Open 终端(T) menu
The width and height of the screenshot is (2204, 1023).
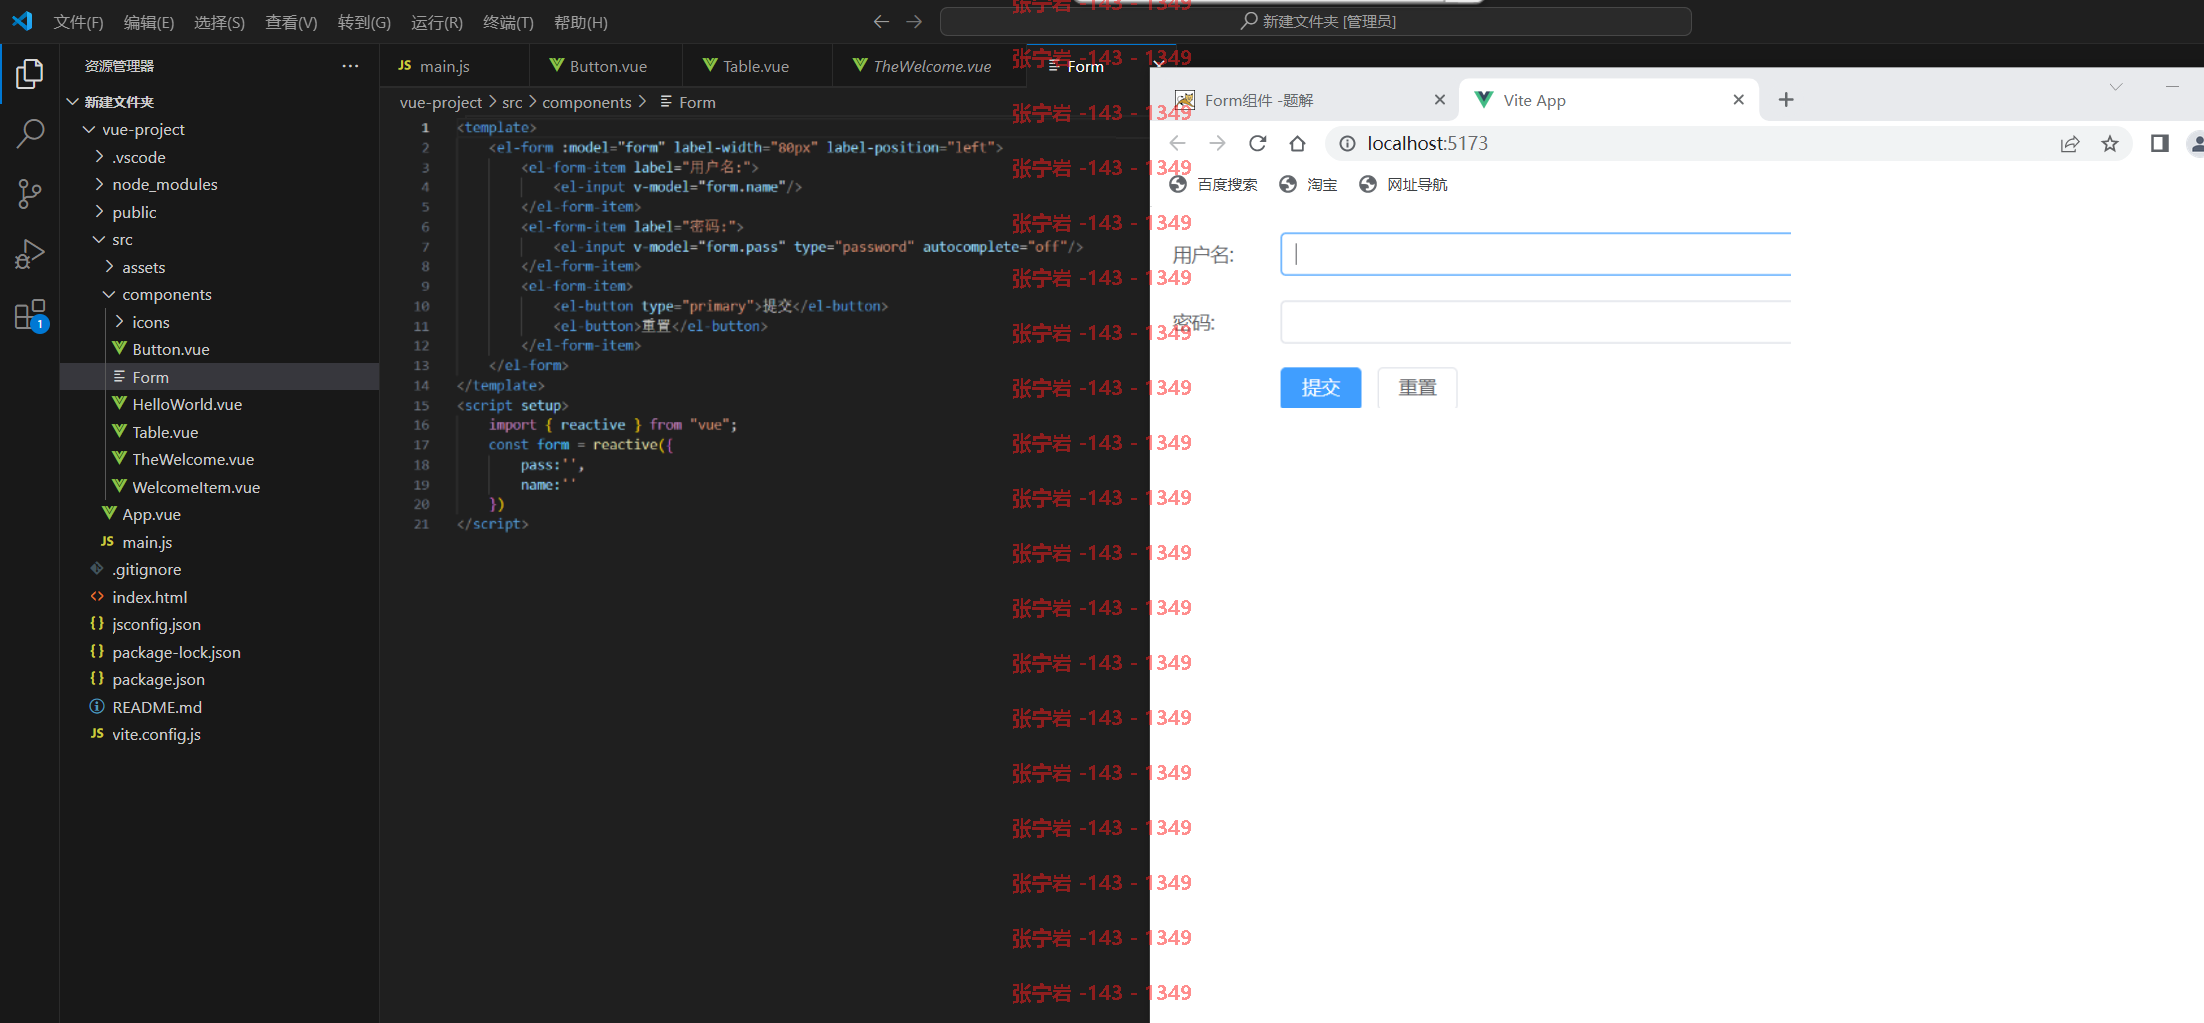point(508,22)
